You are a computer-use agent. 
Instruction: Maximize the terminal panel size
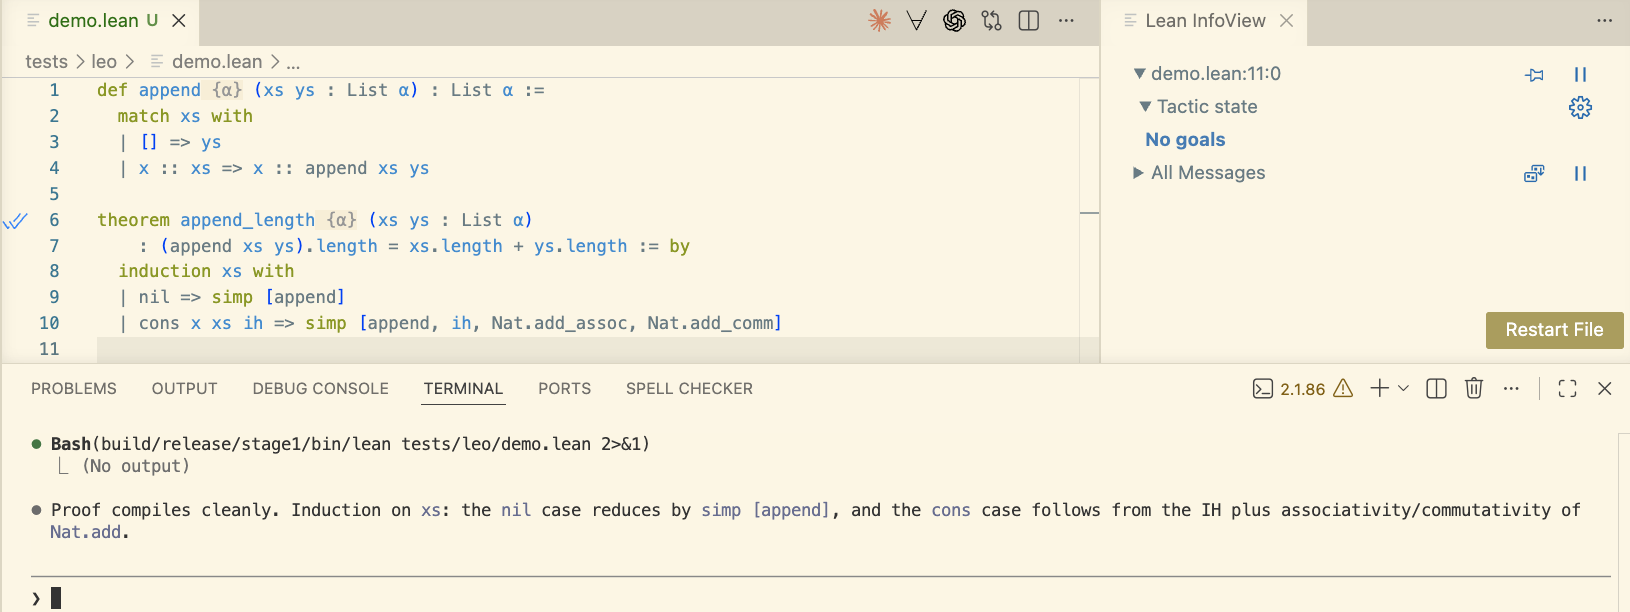(1567, 389)
